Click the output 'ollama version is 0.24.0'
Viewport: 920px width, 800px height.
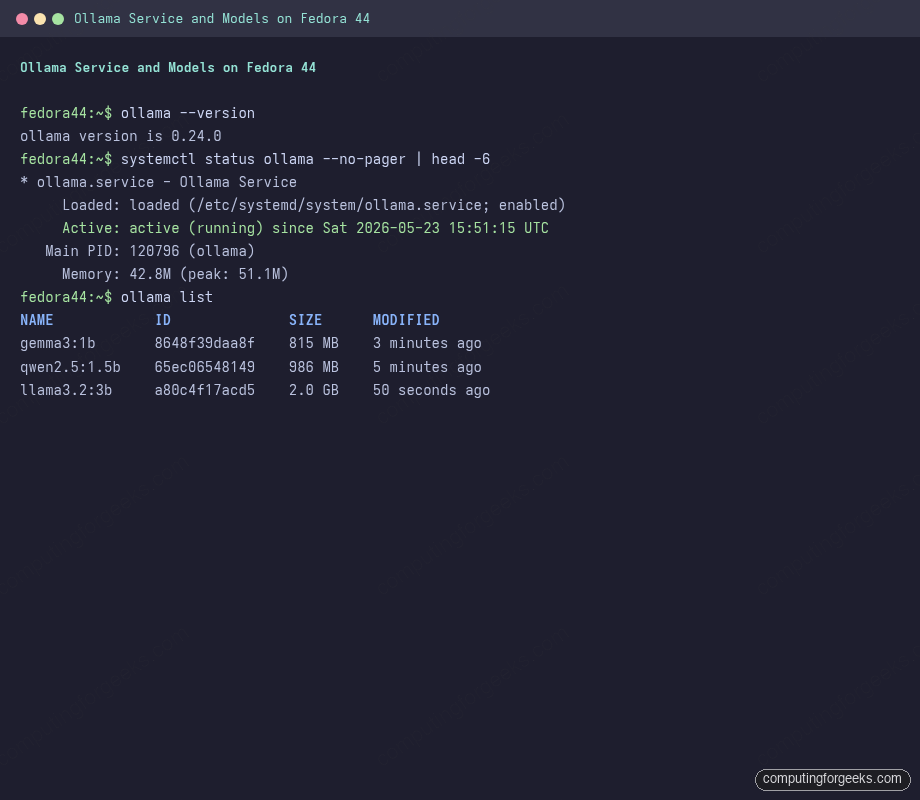[121, 136]
